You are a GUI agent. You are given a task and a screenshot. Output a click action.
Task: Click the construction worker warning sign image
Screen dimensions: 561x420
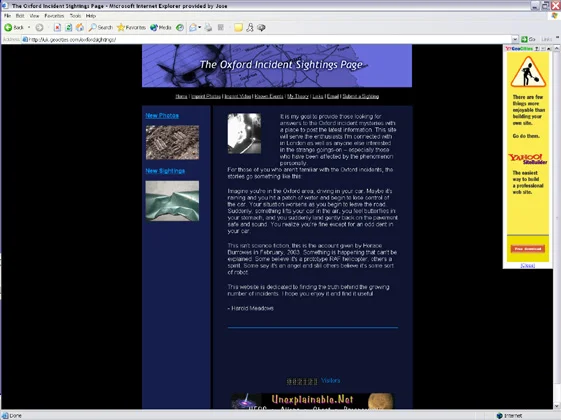pyautogui.click(x=528, y=72)
